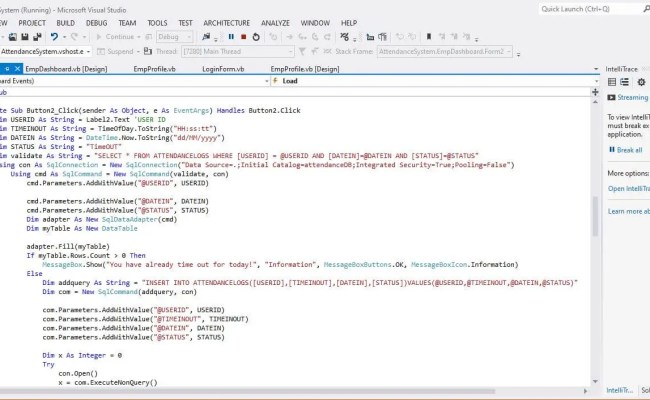Screen dimensions: 650x400
Task: Click the Step Over debug icon
Action: (x=315, y=37)
